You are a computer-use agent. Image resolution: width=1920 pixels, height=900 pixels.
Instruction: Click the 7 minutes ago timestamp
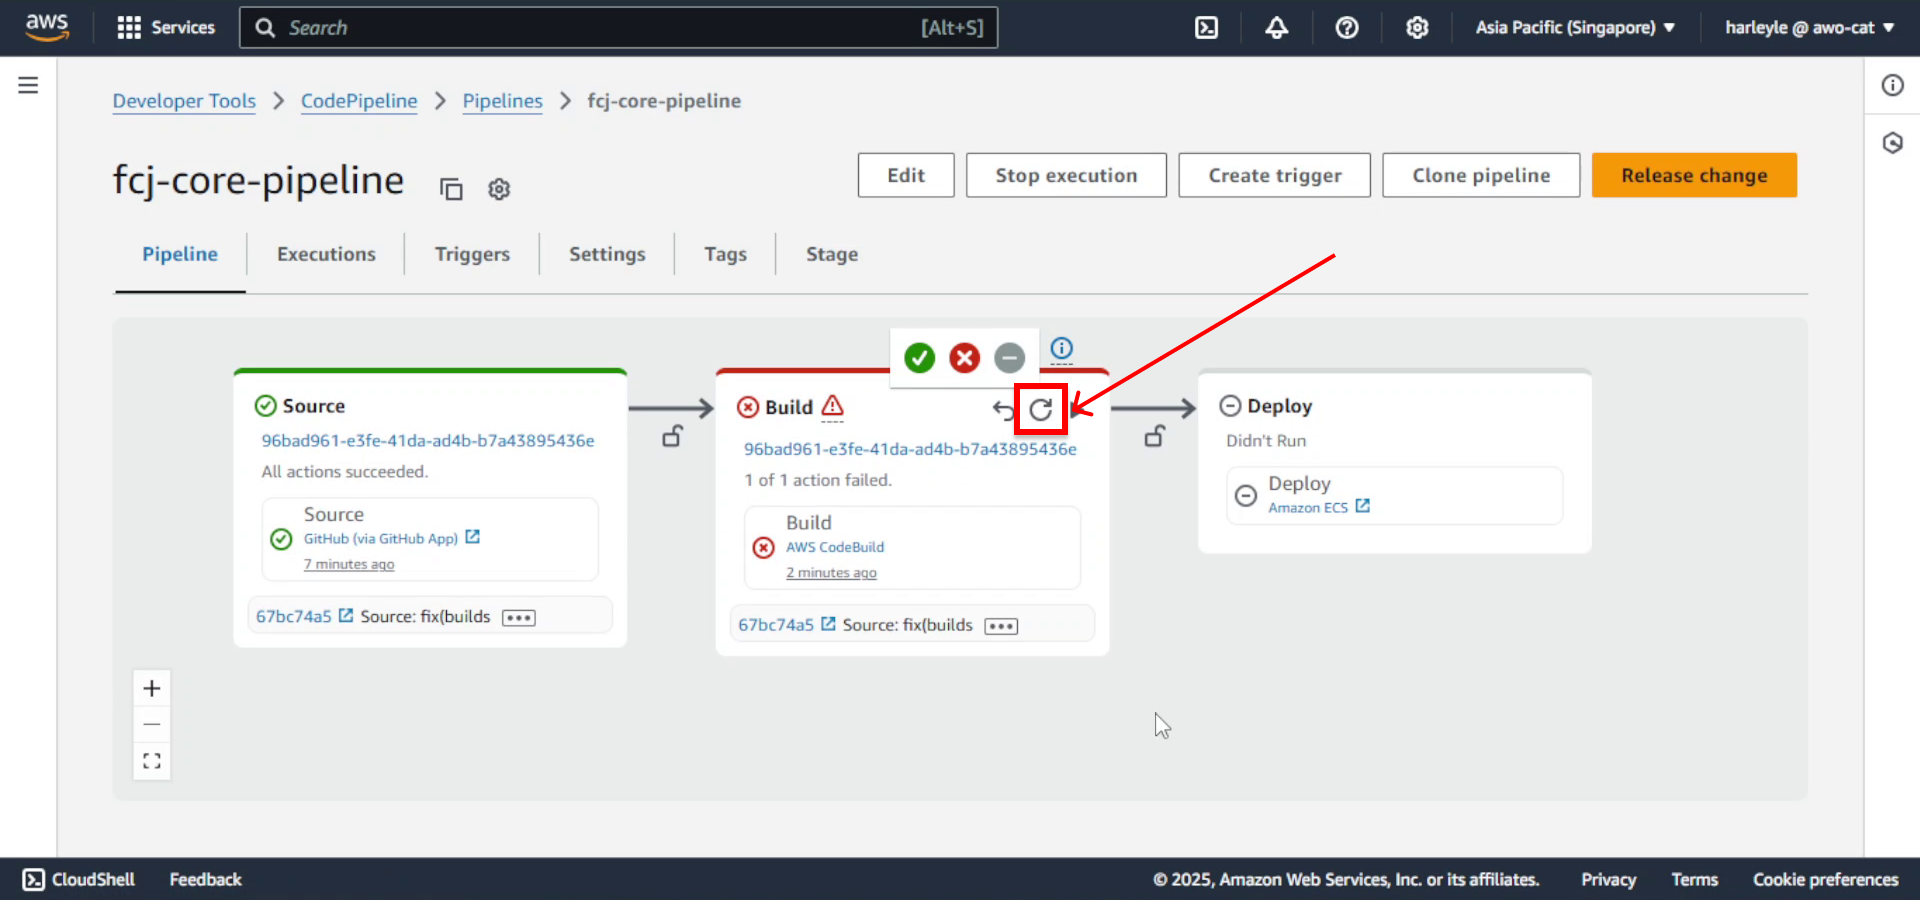(349, 564)
